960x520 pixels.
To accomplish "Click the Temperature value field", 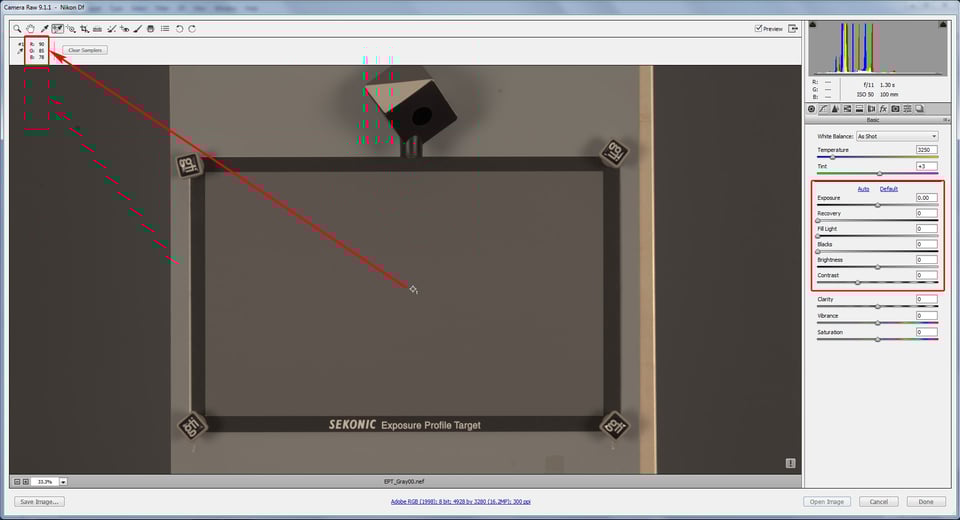I will point(927,149).
